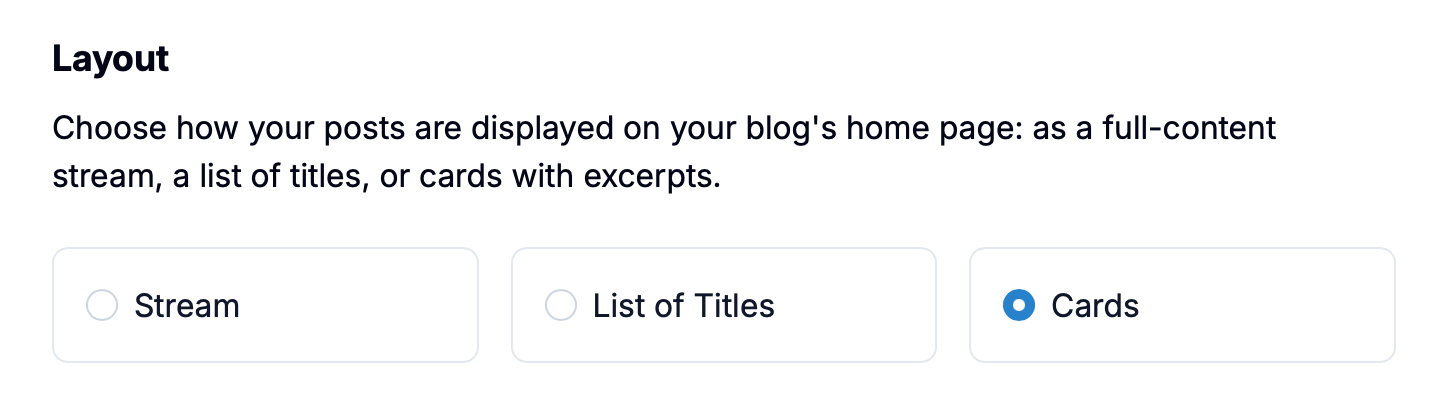This screenshot has width=1454, height=410.
Task: Switch home page to List of Titles circle
Action: coord(560,305)
